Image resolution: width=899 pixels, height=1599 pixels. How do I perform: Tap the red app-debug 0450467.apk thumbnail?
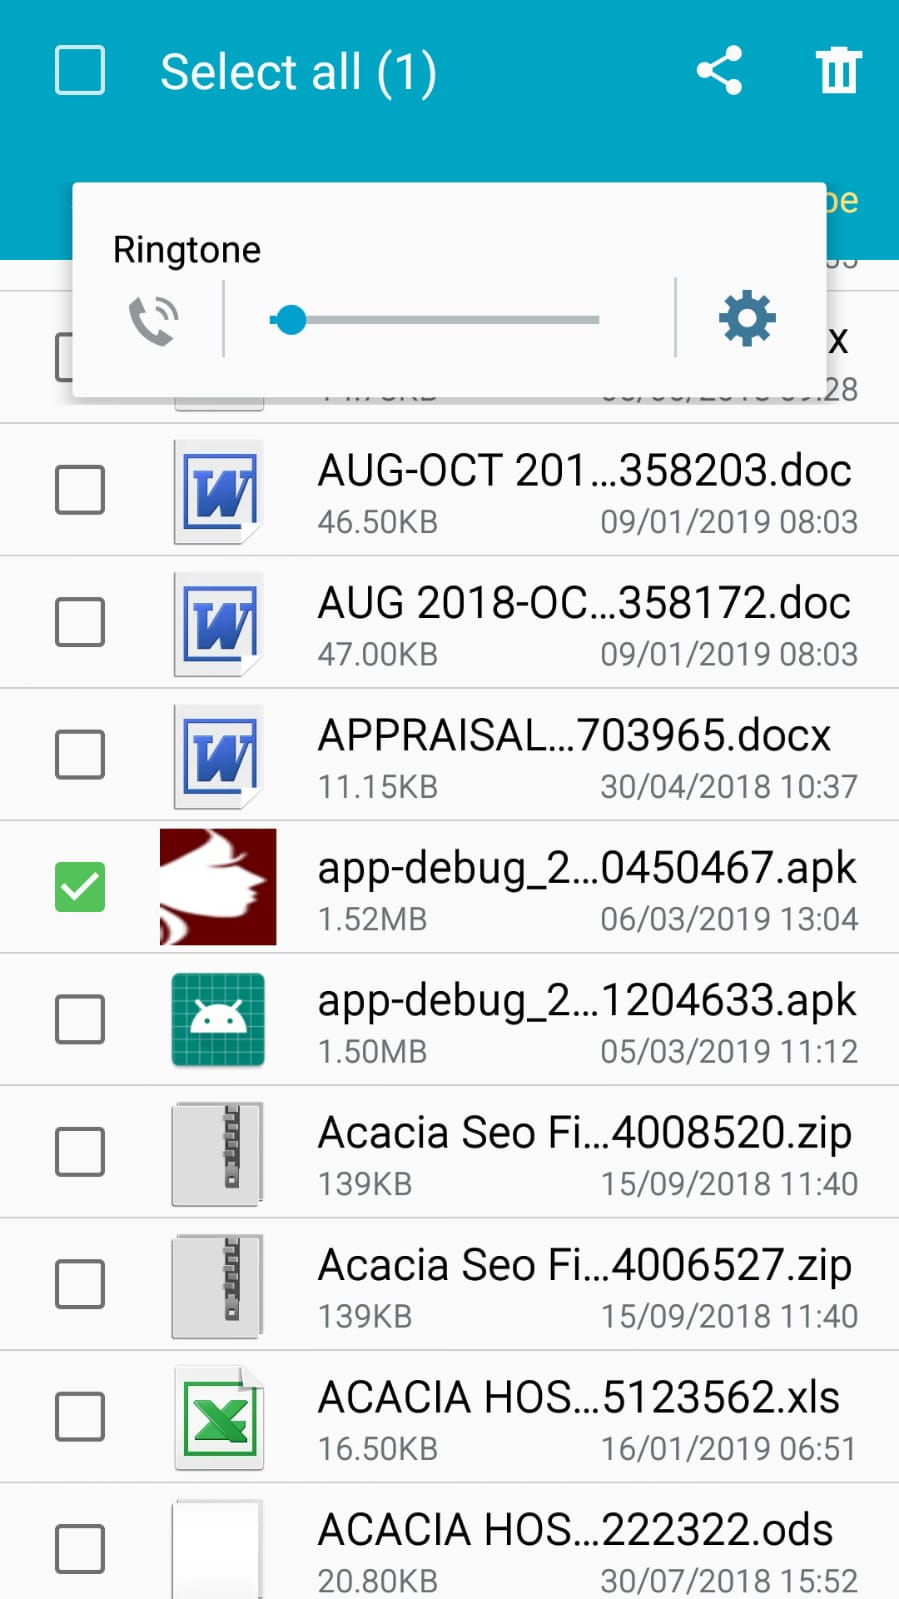[218, 887]
